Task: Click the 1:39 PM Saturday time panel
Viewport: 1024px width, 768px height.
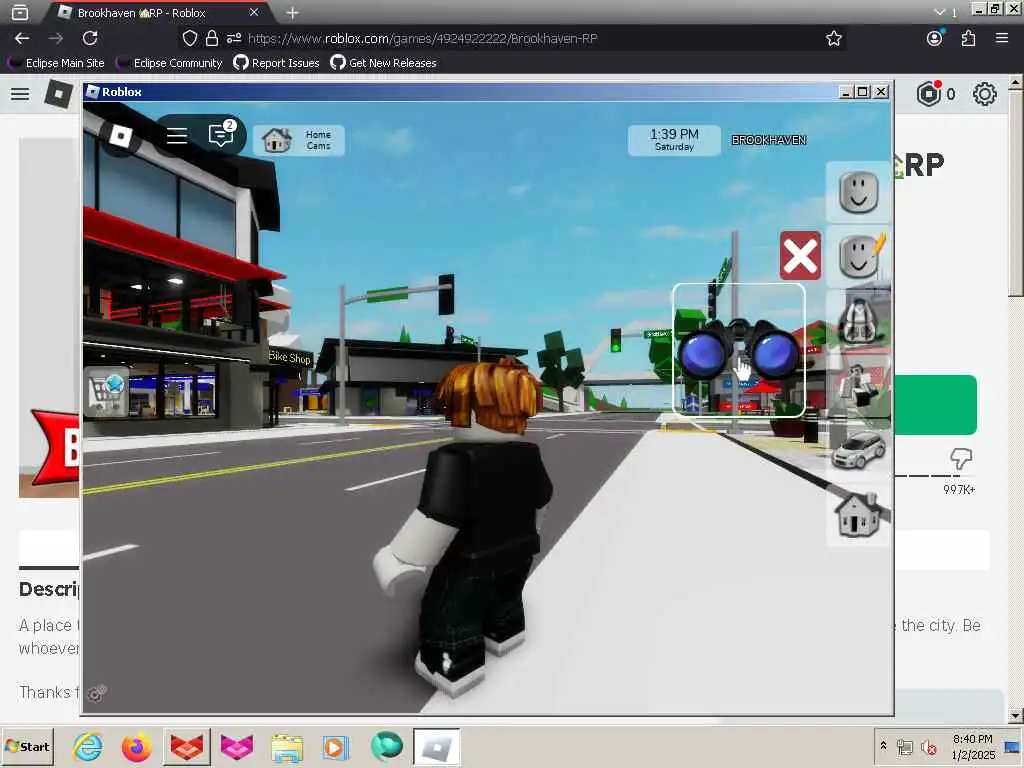Action: 674,140
